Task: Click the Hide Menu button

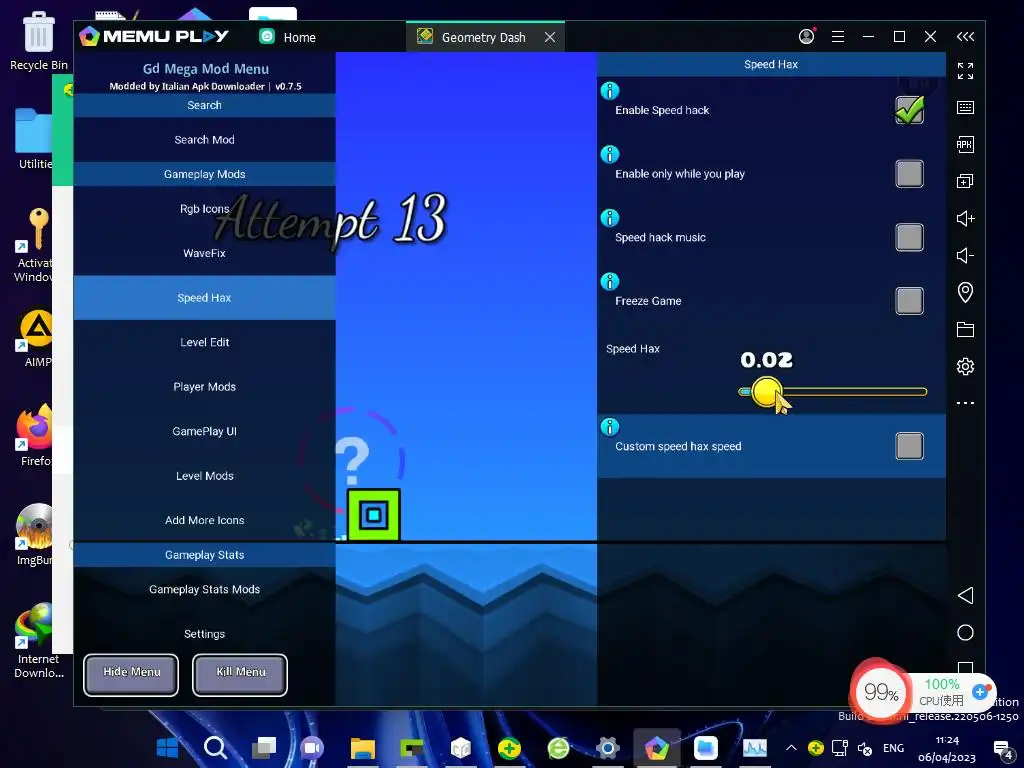Action: [131, 675]
